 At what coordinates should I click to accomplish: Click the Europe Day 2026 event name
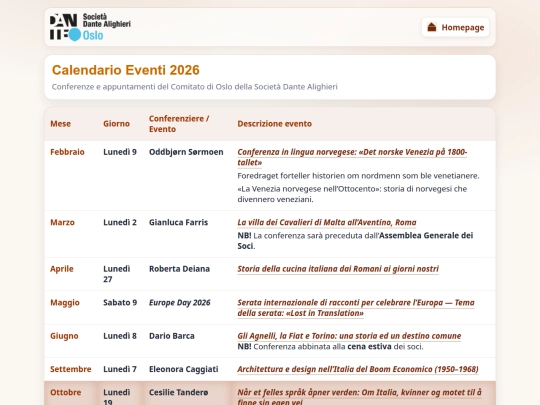(180, 303)
